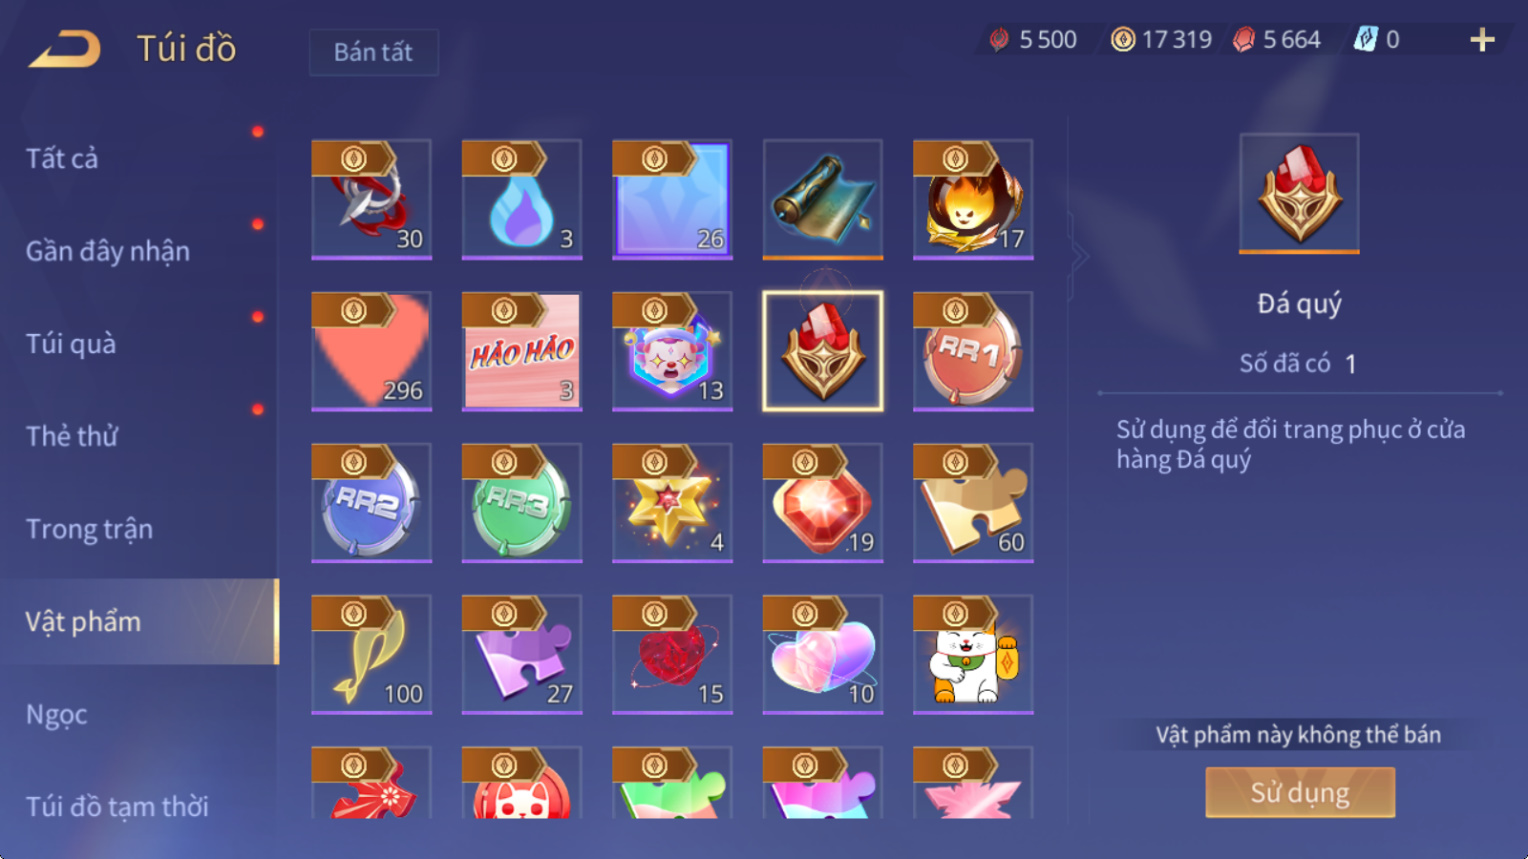Select the blue flame drop item
The width and height of the screenshot is (1528, 859).
coord(521,199)
